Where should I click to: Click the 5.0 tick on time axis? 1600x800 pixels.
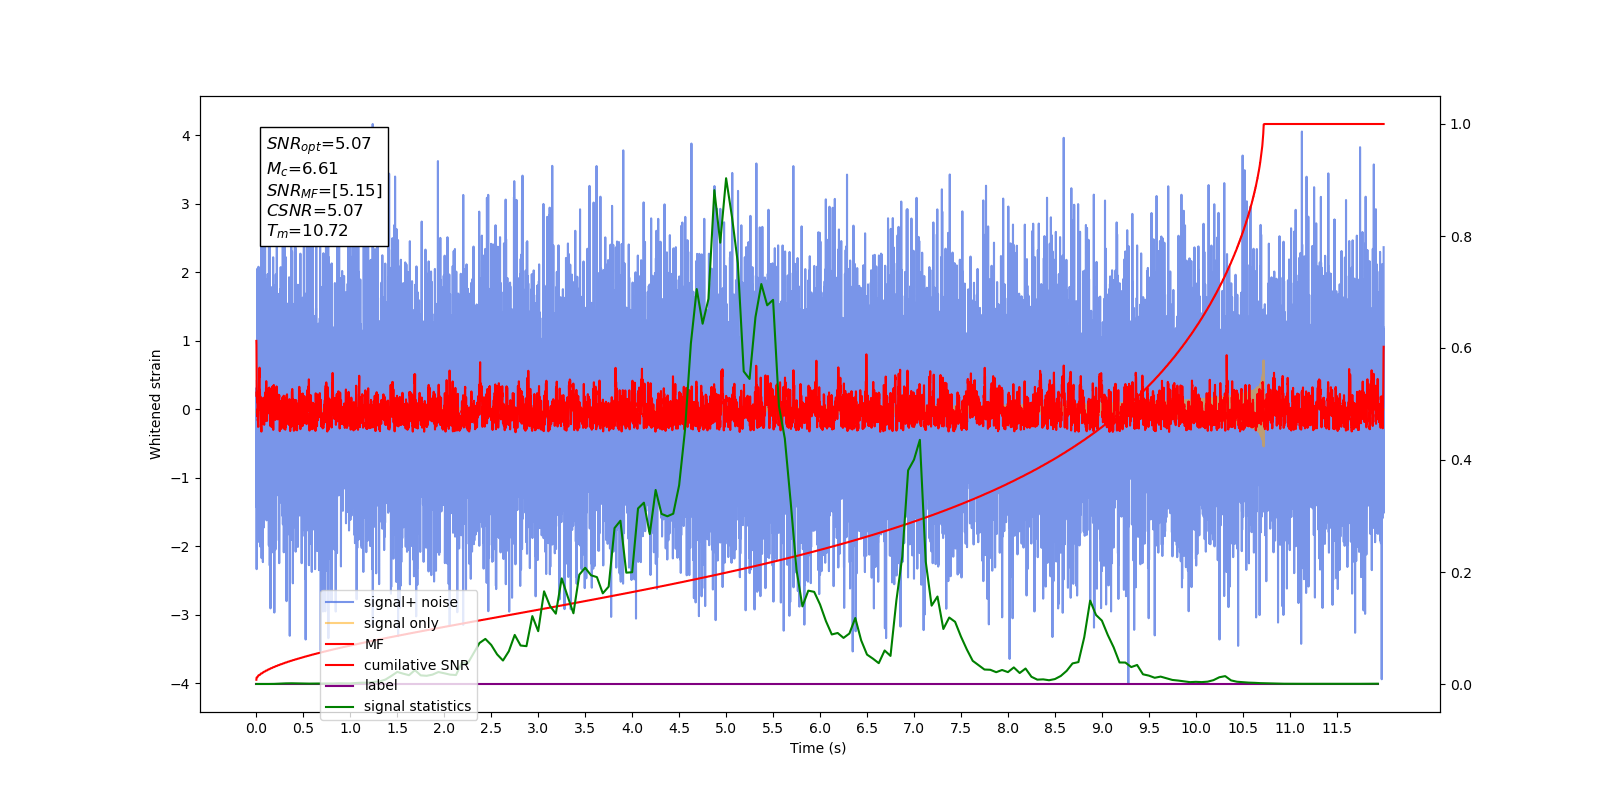(x=726, y=728)
